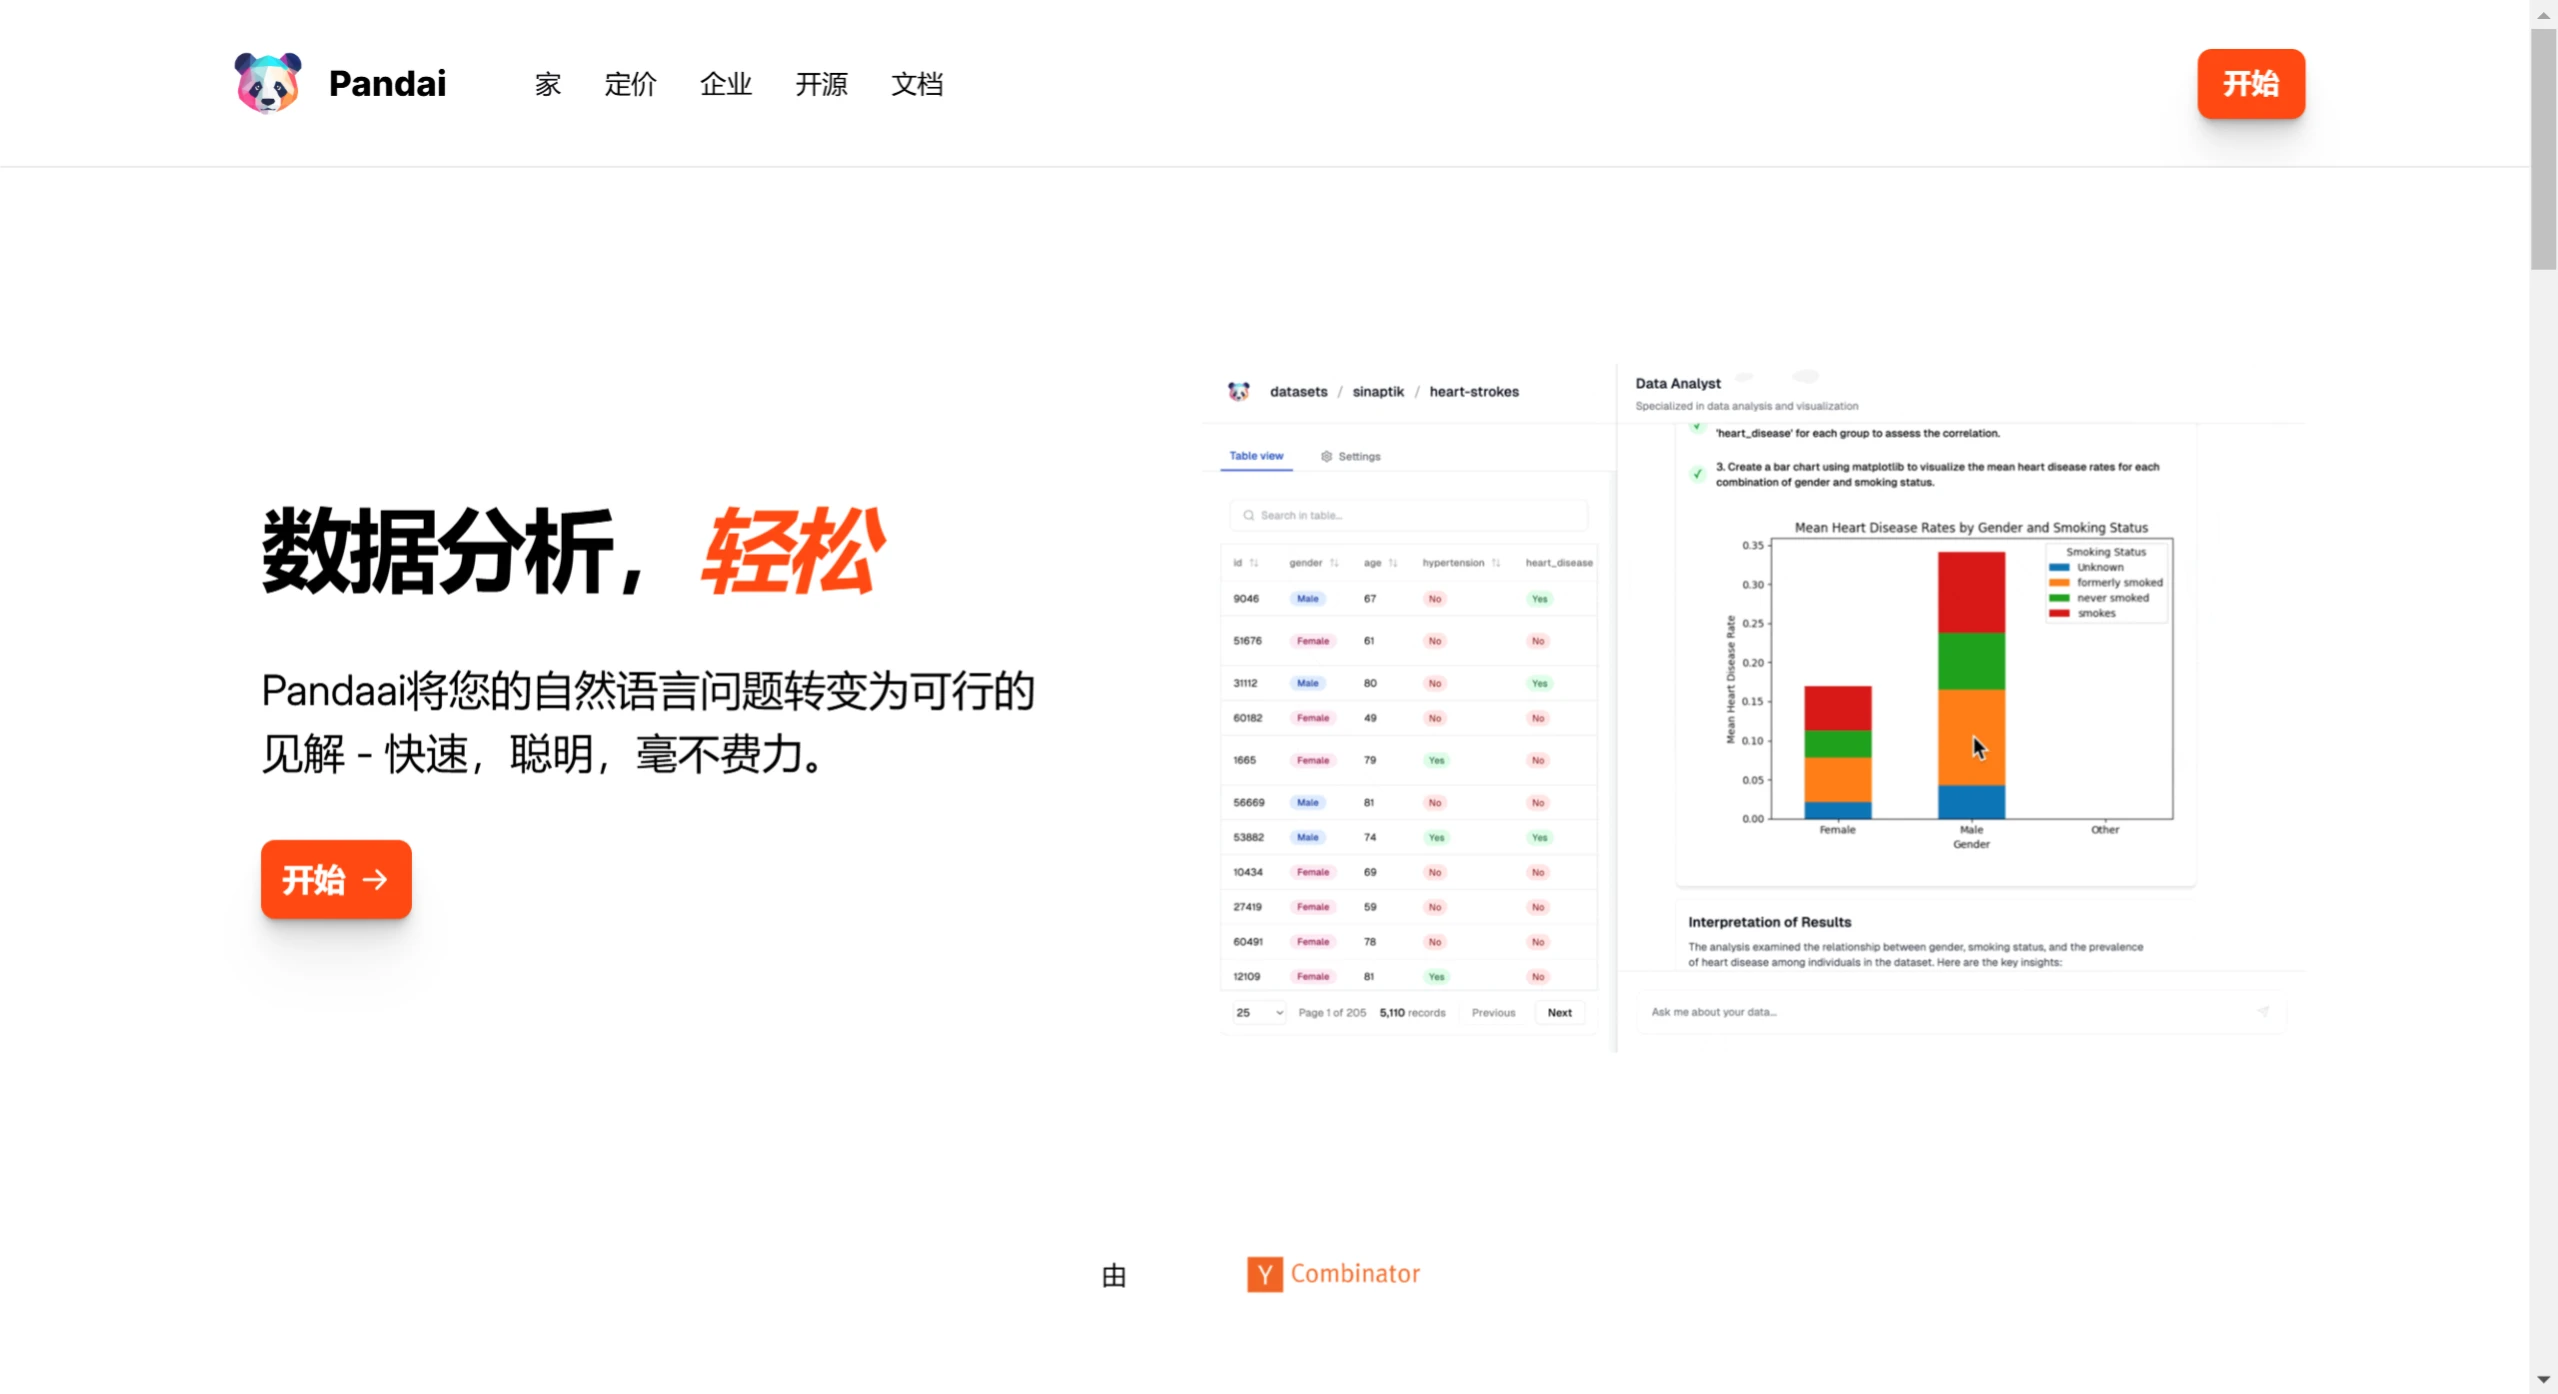Go to Next page of table records
The width and height of the screenshot is (2558, 1394).
click(x=1559, y=1012)
